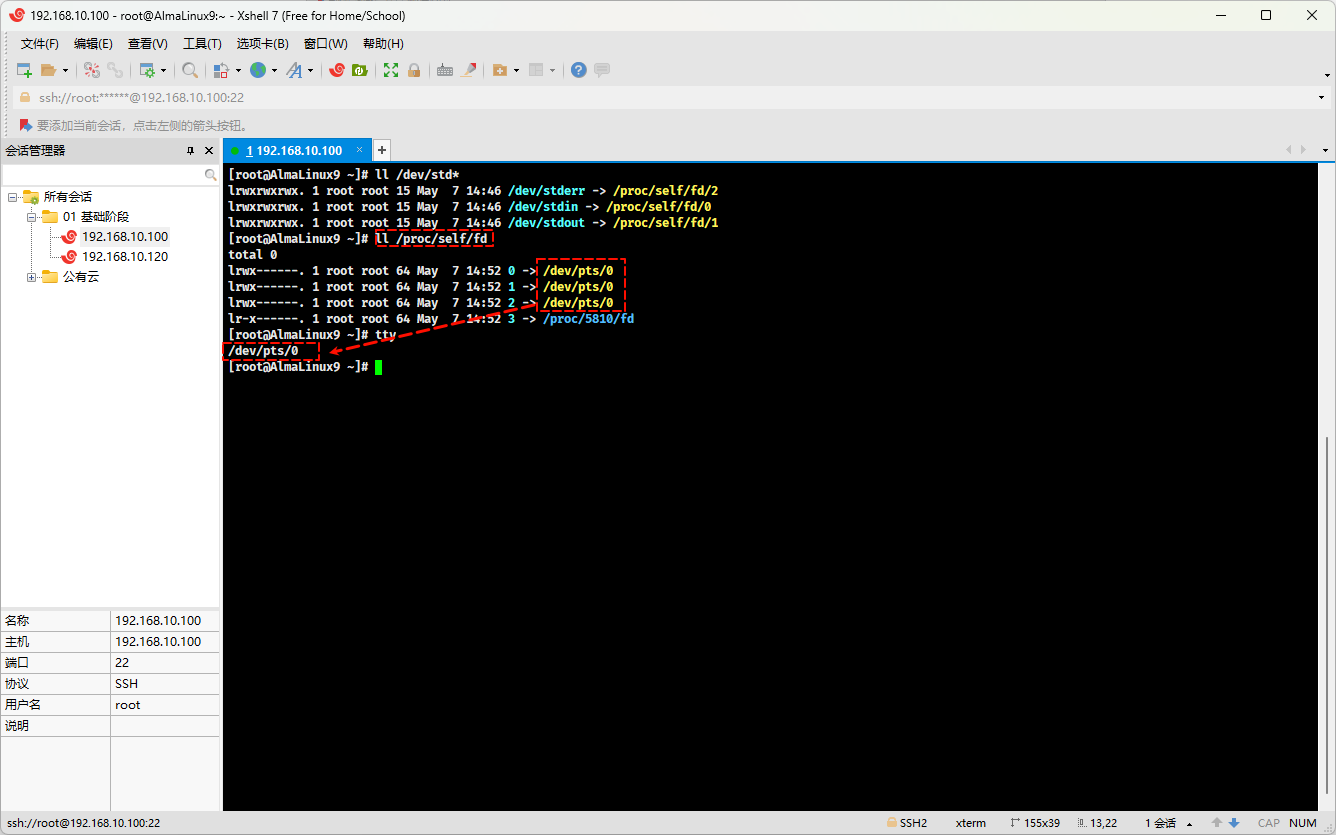Click the New Session toolbar icon
Viewport: 1336px width, 835px height.
pyautogui.click(x=24, y=70)
